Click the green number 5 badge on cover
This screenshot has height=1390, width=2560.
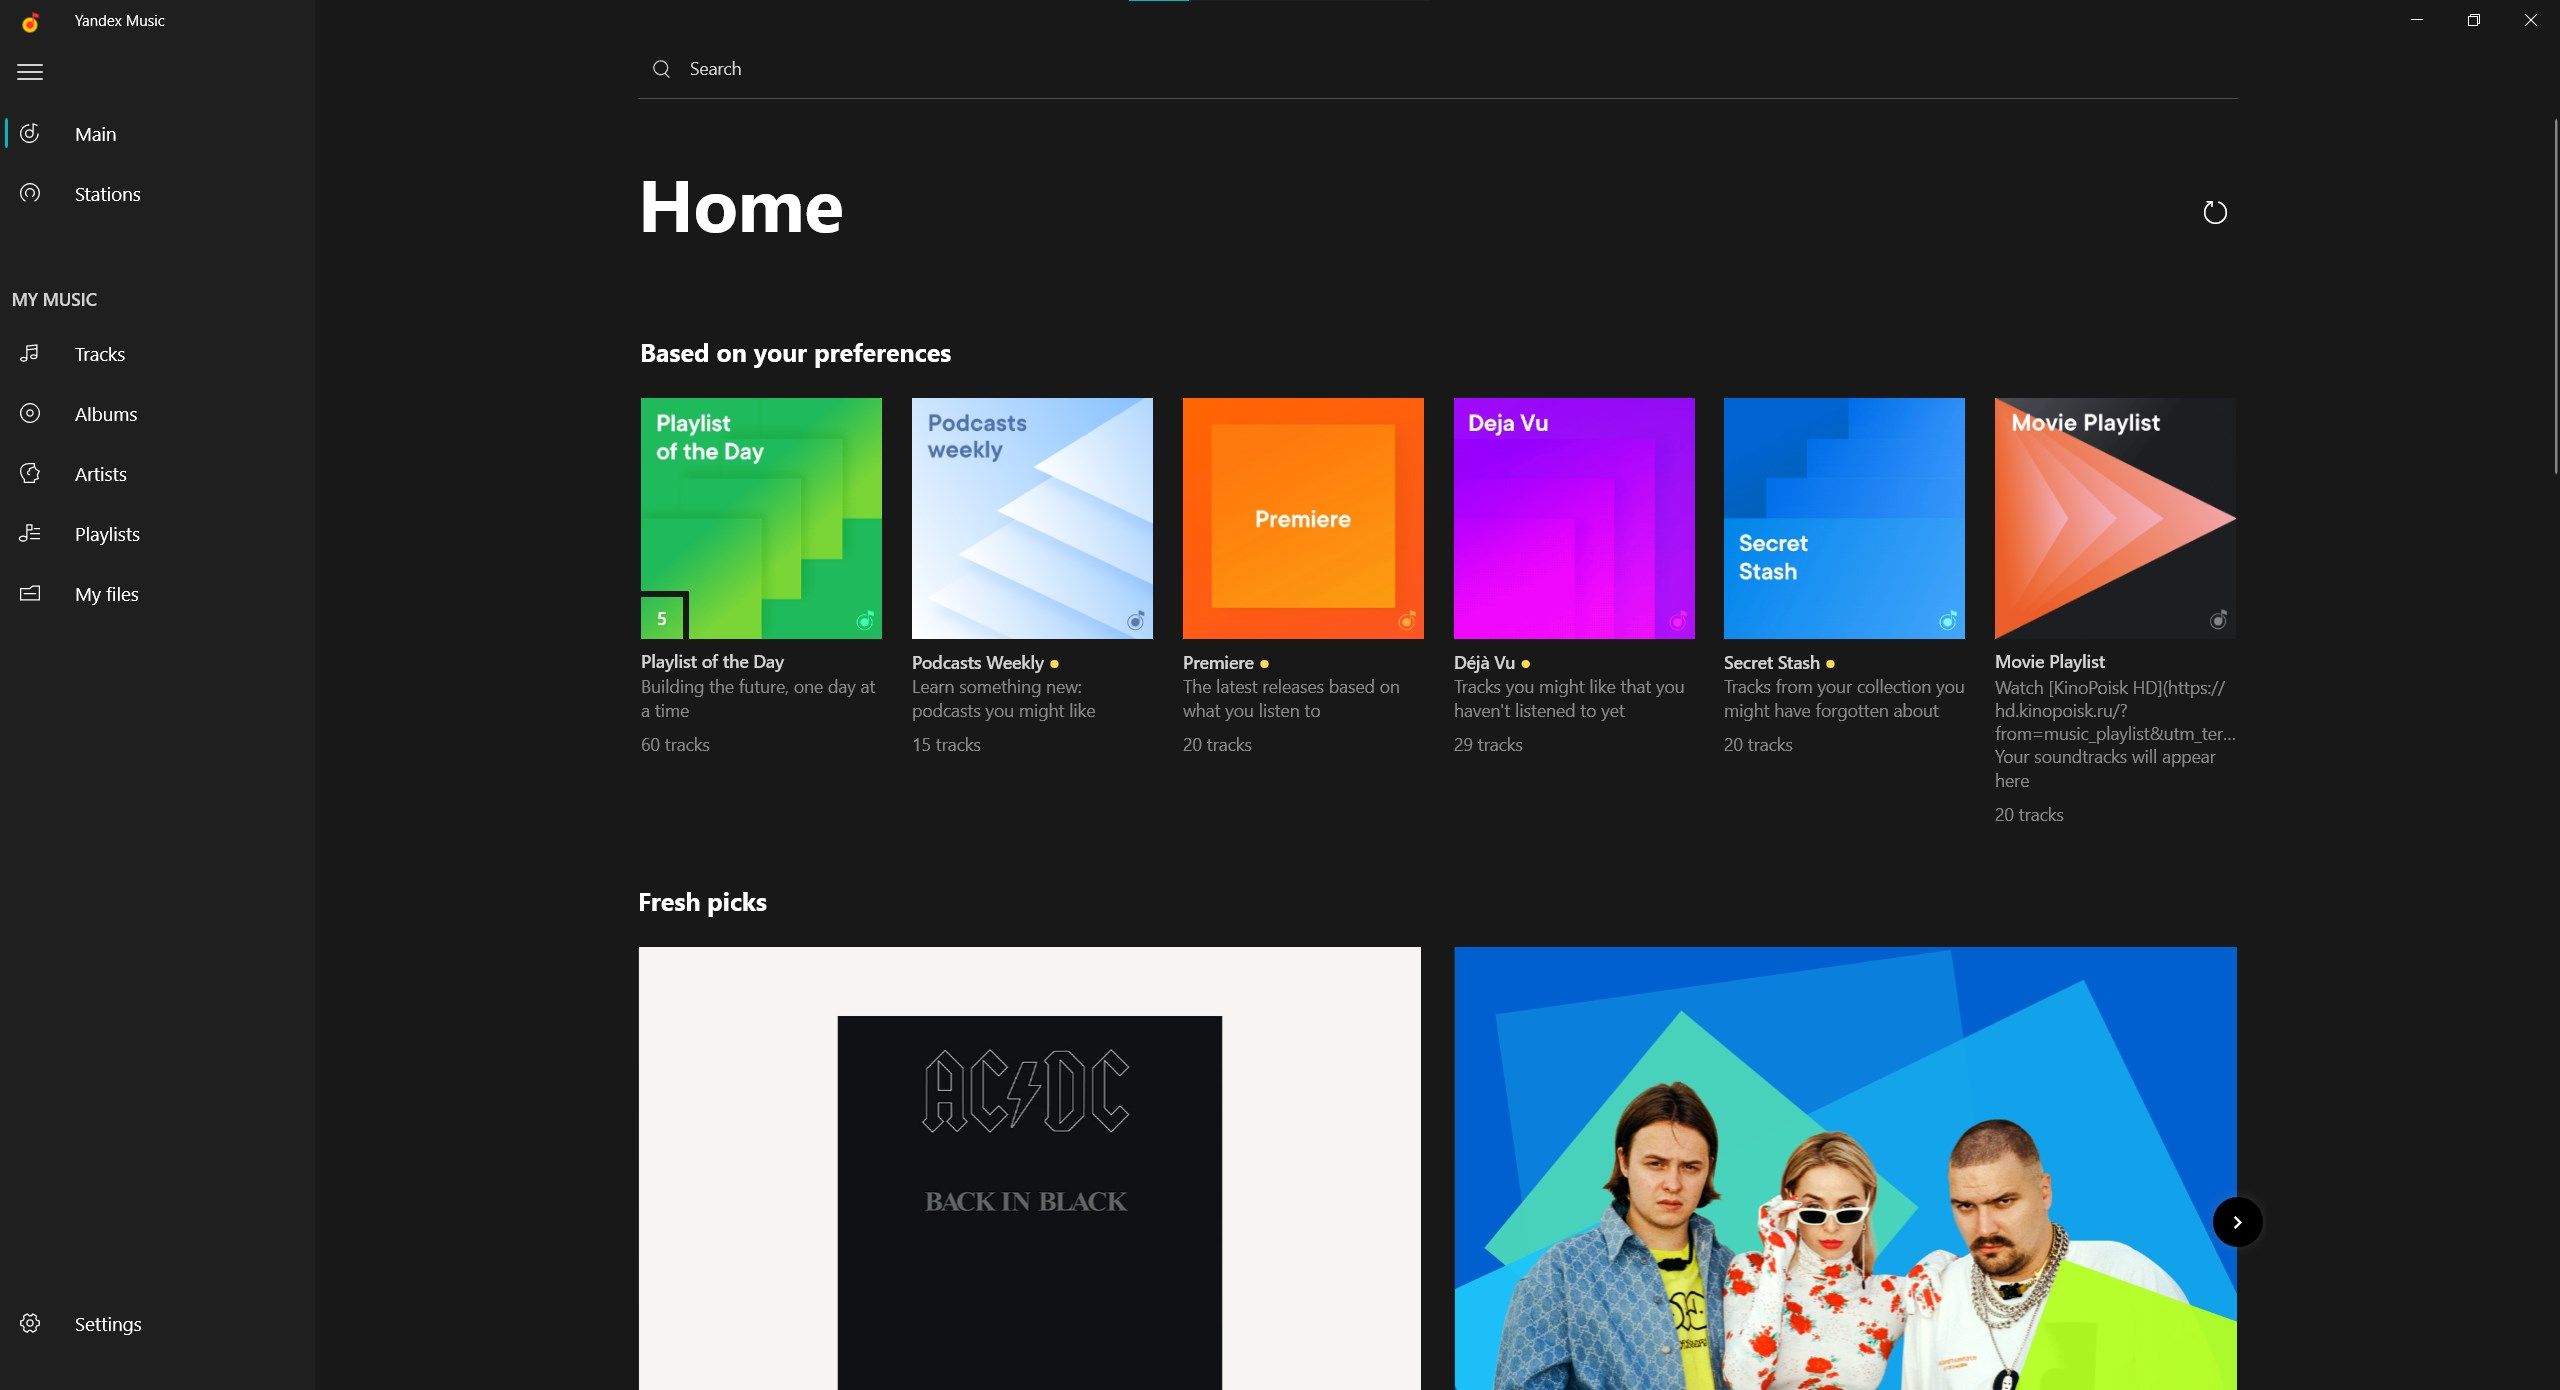point(661,618)
